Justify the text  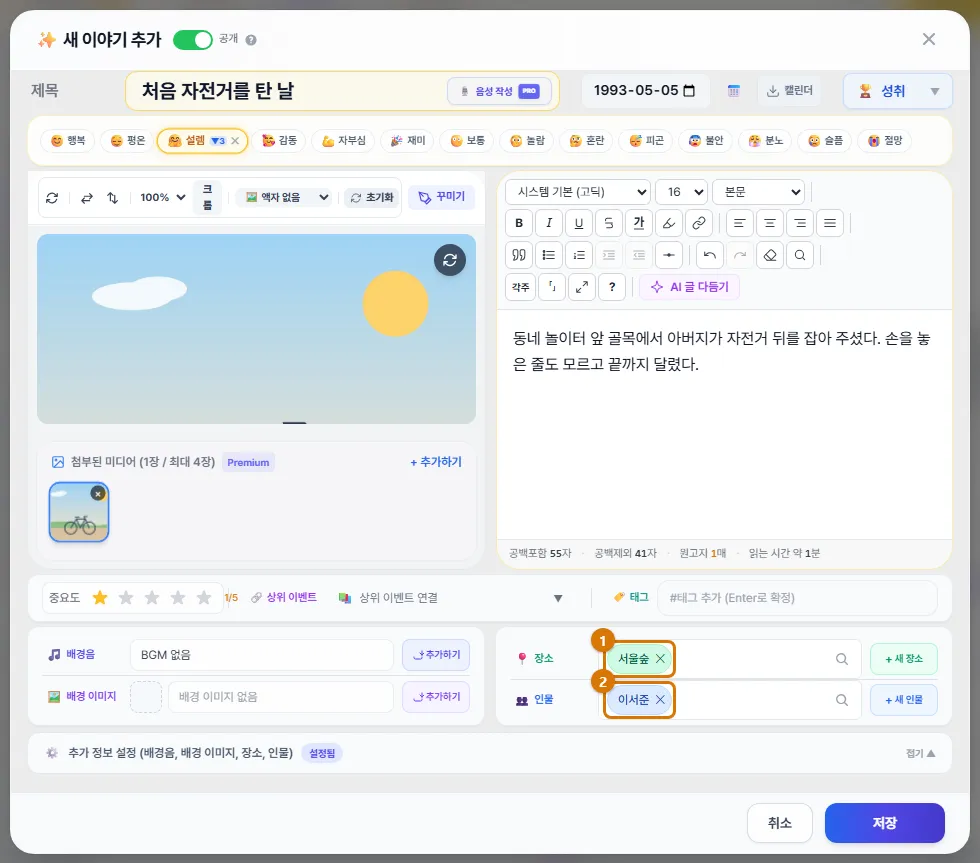[x=830, y=223]
